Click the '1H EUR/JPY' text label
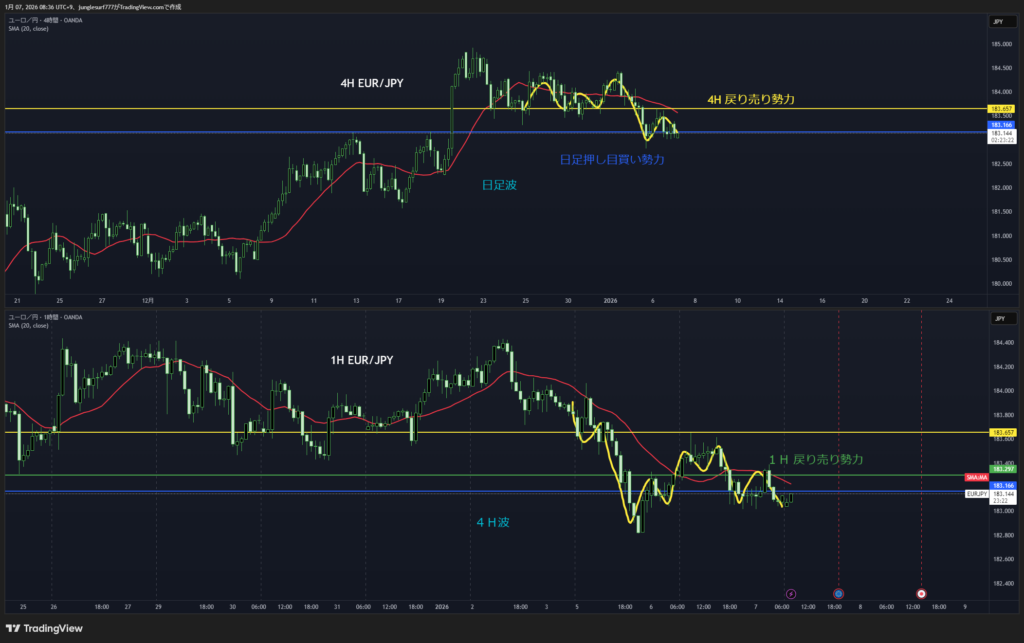Viewport: 1024px width, 643px height. pos(362,360)
